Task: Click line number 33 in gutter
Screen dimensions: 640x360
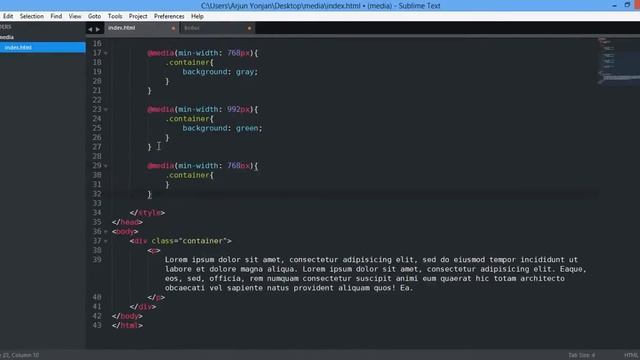Action: point(97,203)
